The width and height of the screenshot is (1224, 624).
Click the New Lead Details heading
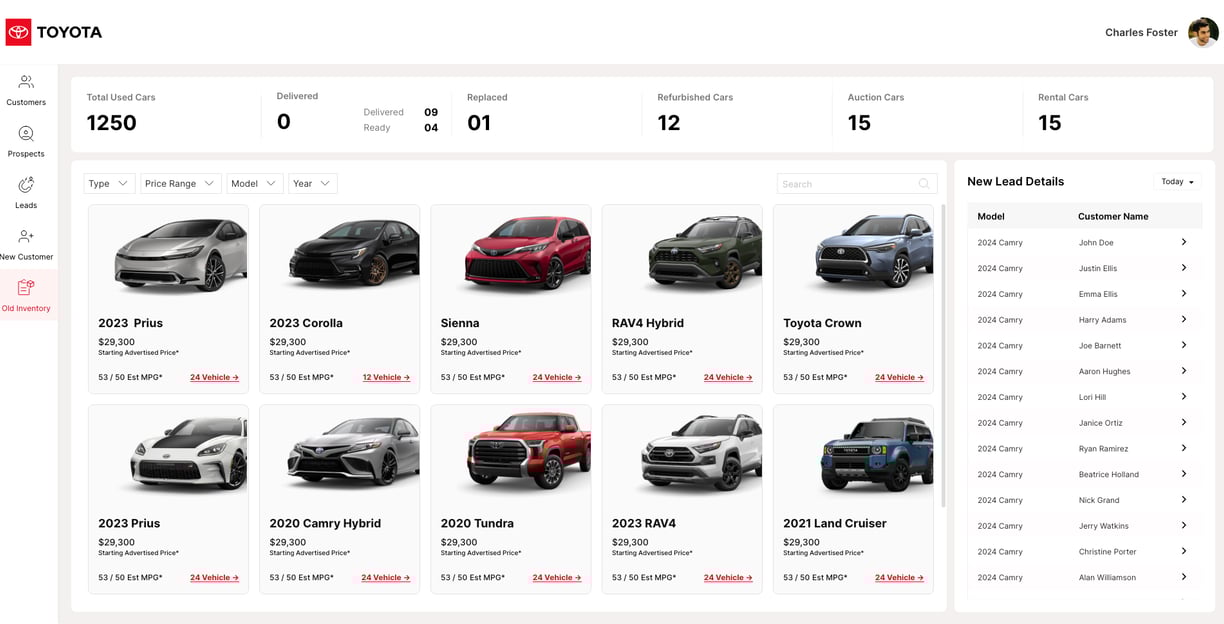coord(1015,182)
